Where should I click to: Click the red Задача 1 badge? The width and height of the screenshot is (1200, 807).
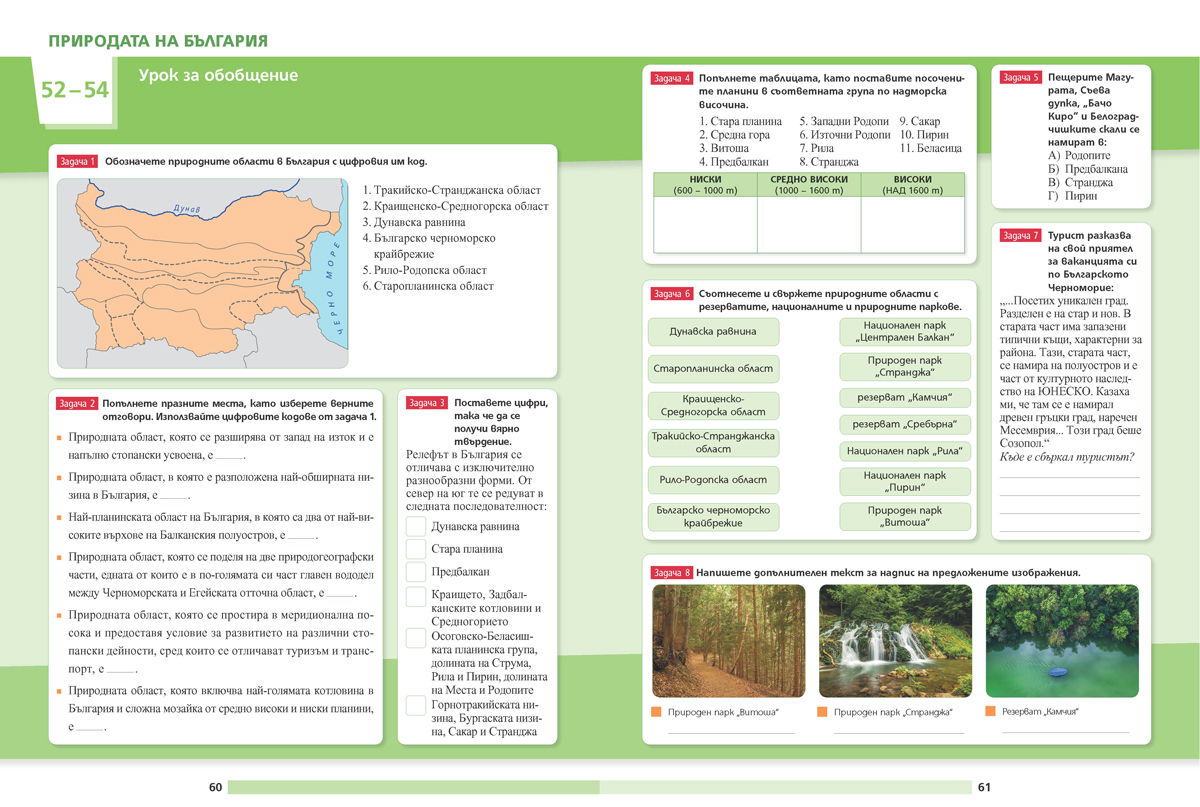(77, 161)
